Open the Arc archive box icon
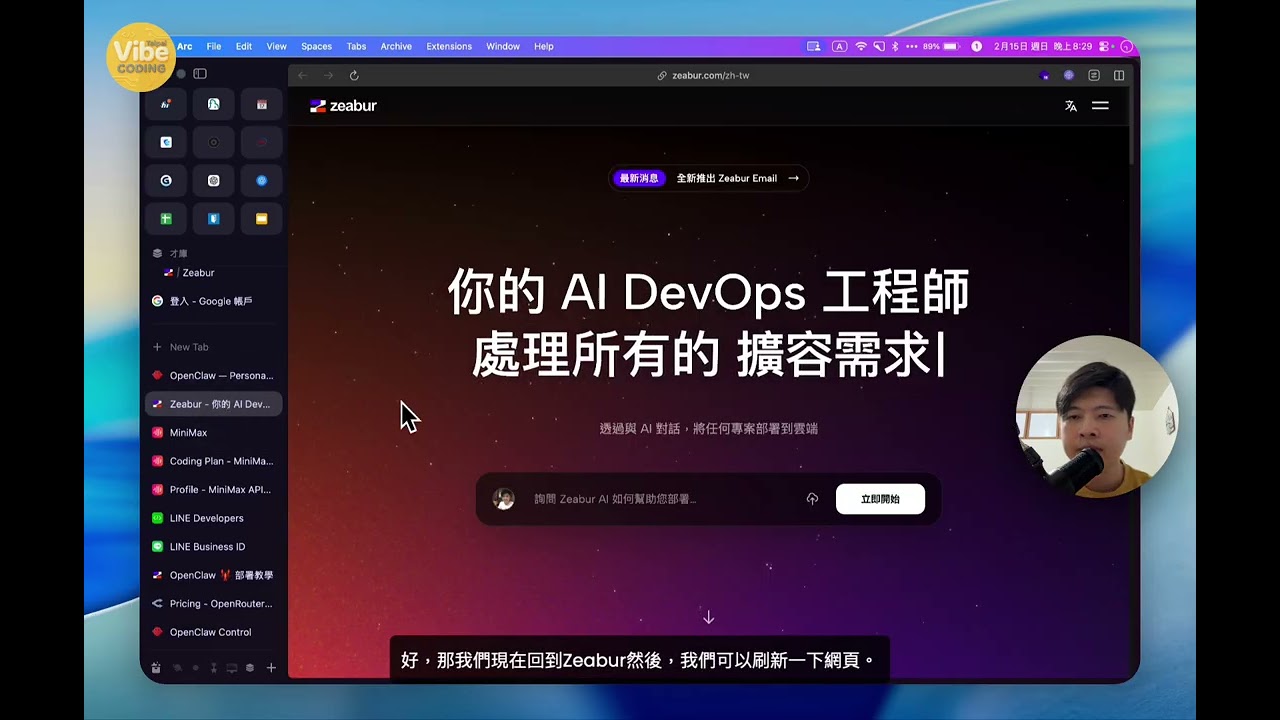1280x720 pixels. pos(156,668)
